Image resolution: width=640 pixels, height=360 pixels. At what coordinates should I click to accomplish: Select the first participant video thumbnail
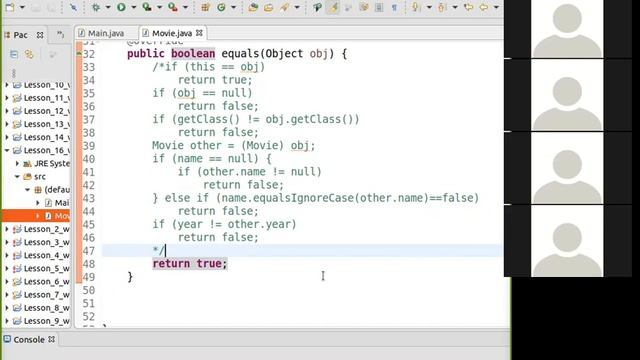[567, 29]
